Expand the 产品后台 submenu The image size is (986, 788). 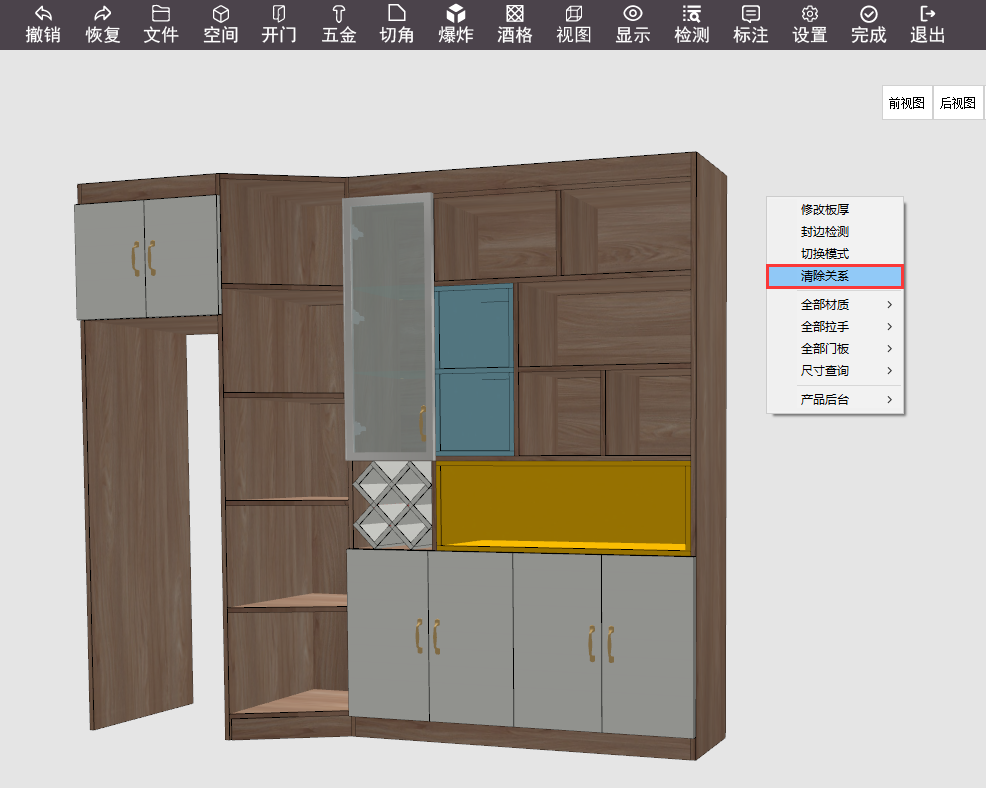point(834,399)
